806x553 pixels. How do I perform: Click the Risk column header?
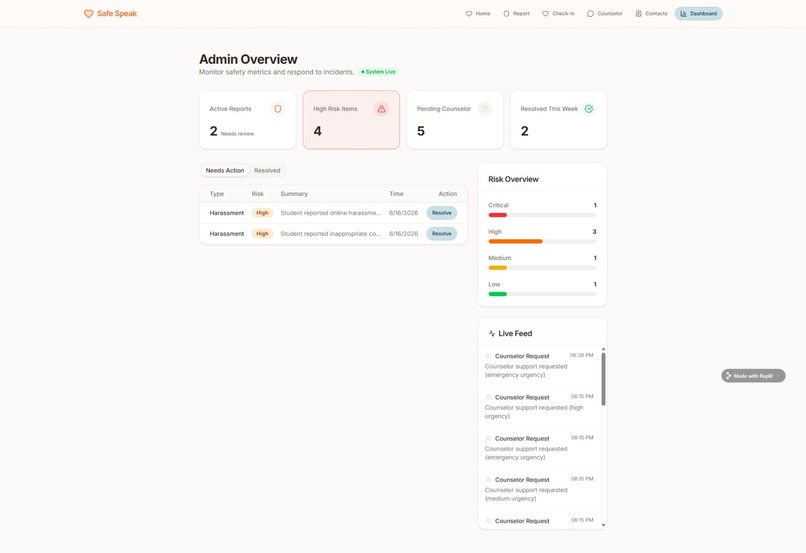[258, 194]
